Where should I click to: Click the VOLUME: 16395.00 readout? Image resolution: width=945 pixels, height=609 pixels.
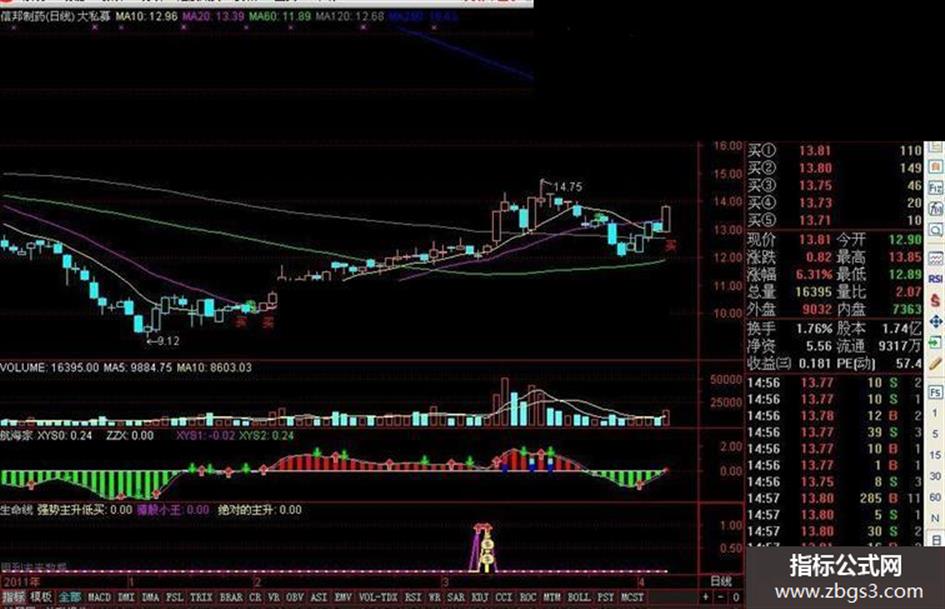[x=49, y=367]
